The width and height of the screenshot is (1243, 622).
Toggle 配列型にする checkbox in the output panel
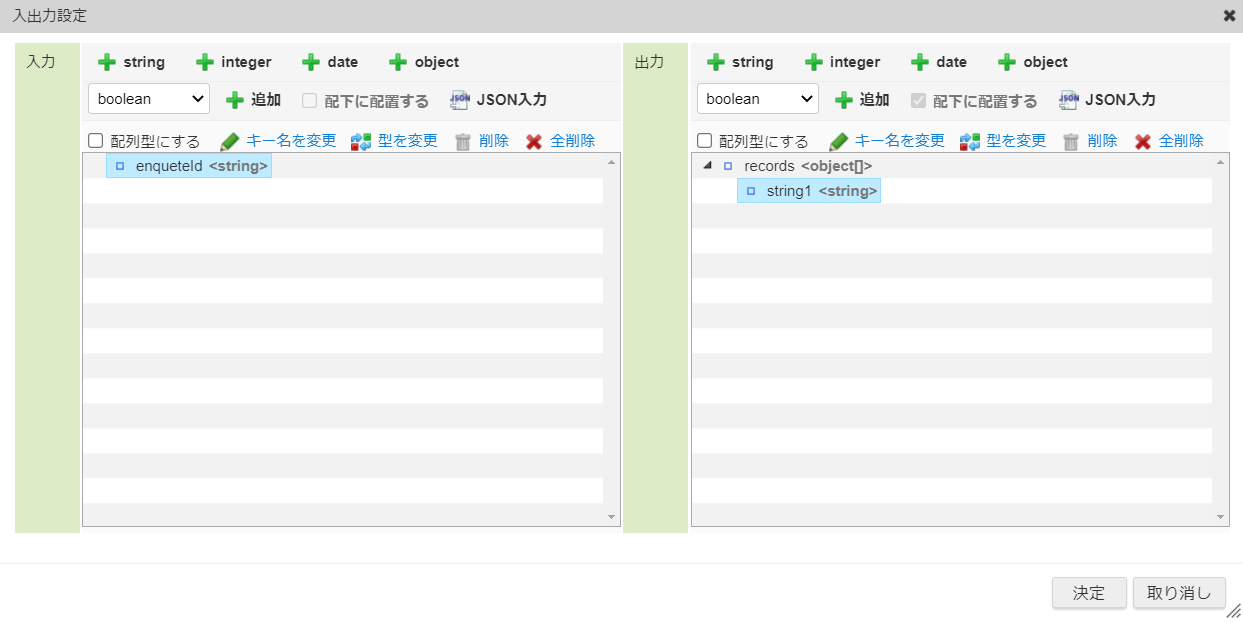pos(705,141)
